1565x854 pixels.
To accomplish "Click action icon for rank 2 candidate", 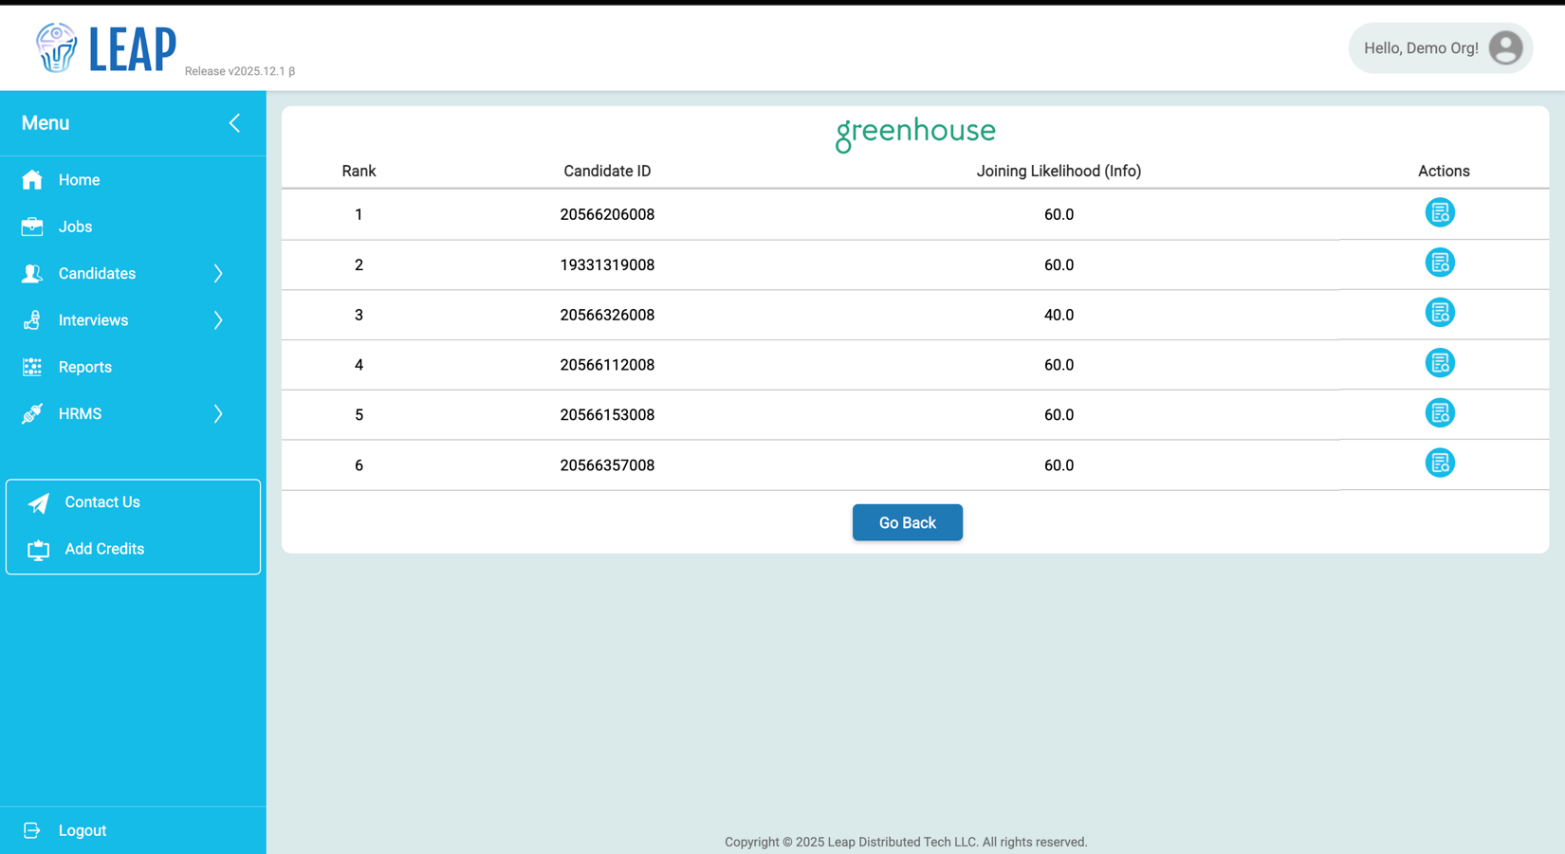I will [1439, 263].
